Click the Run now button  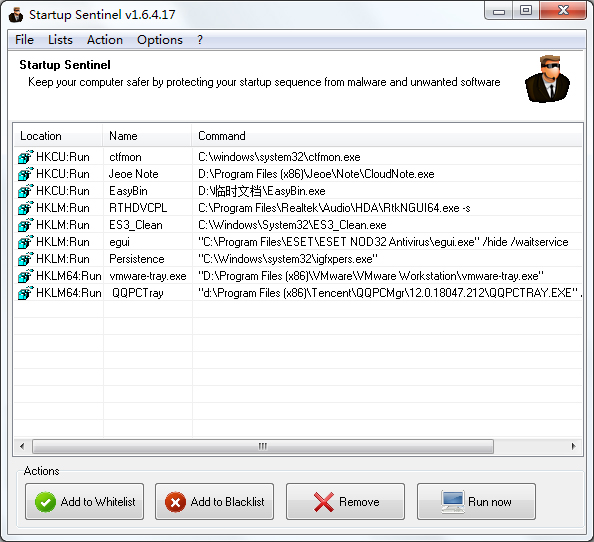click(477, 501)
